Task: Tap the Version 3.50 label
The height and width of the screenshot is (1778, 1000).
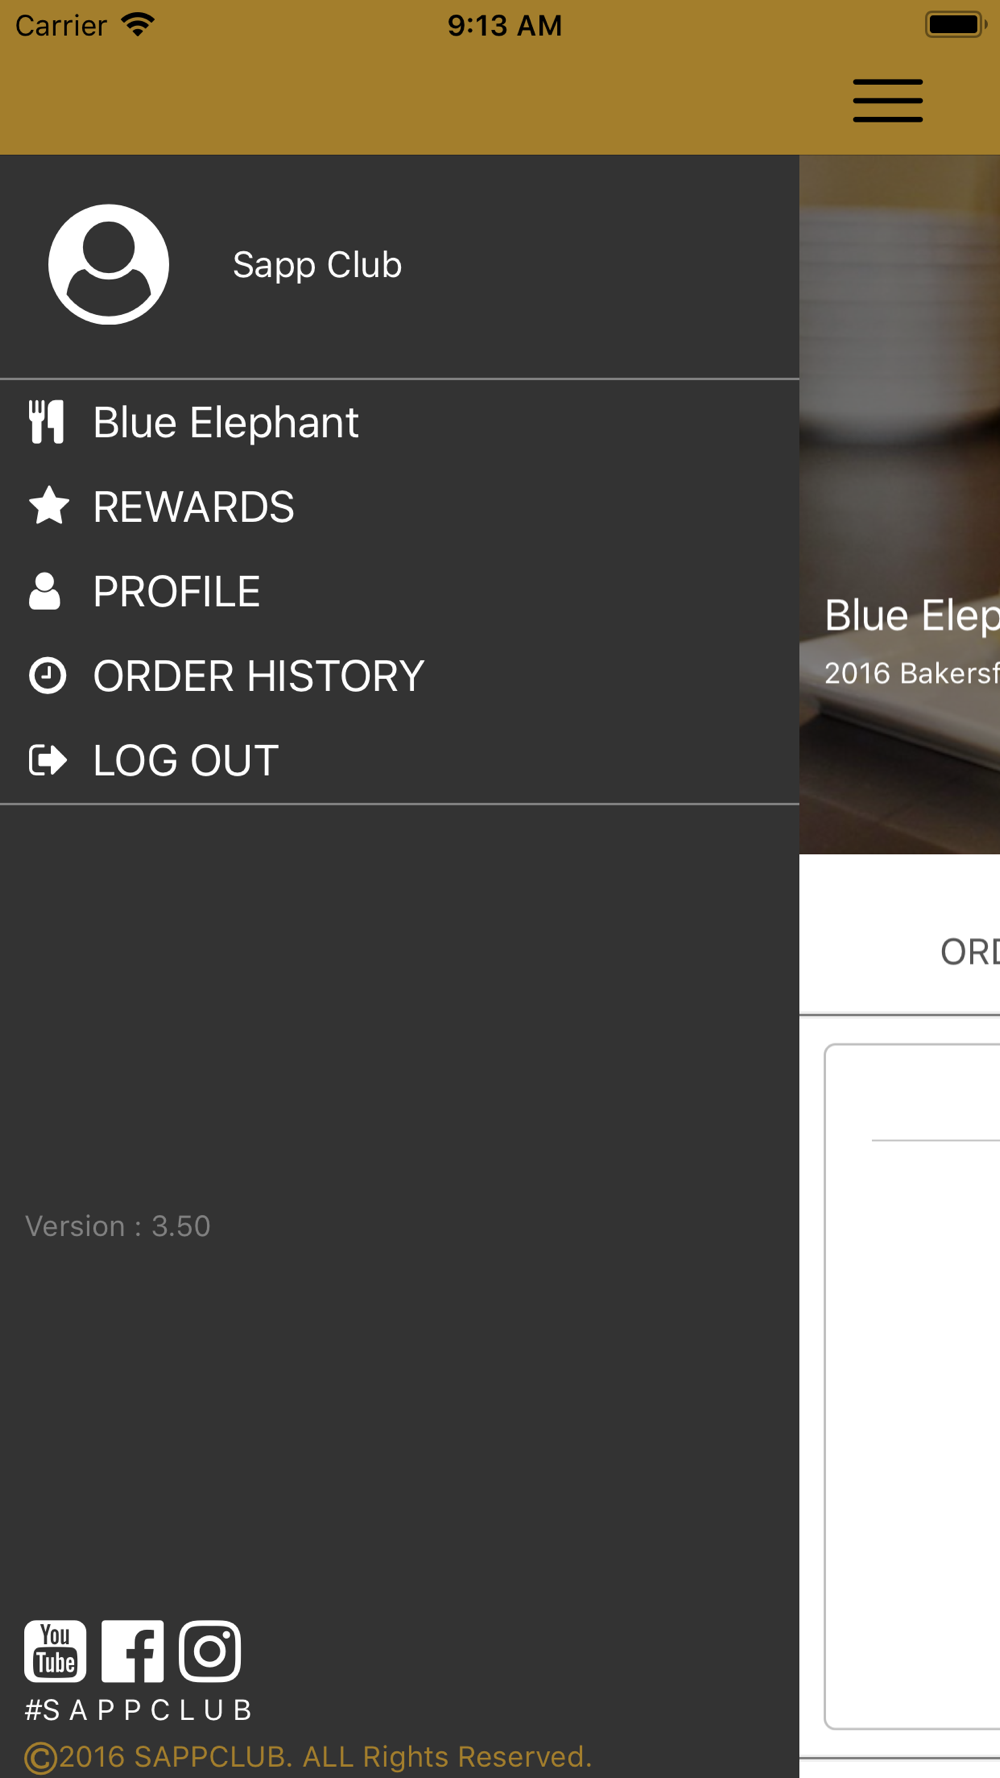Action: coord(118,1226)
